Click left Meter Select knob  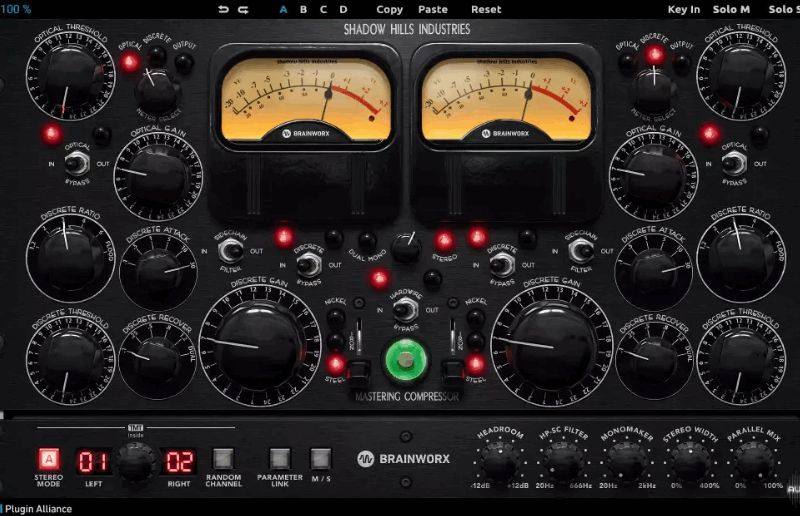click(158, 93)
